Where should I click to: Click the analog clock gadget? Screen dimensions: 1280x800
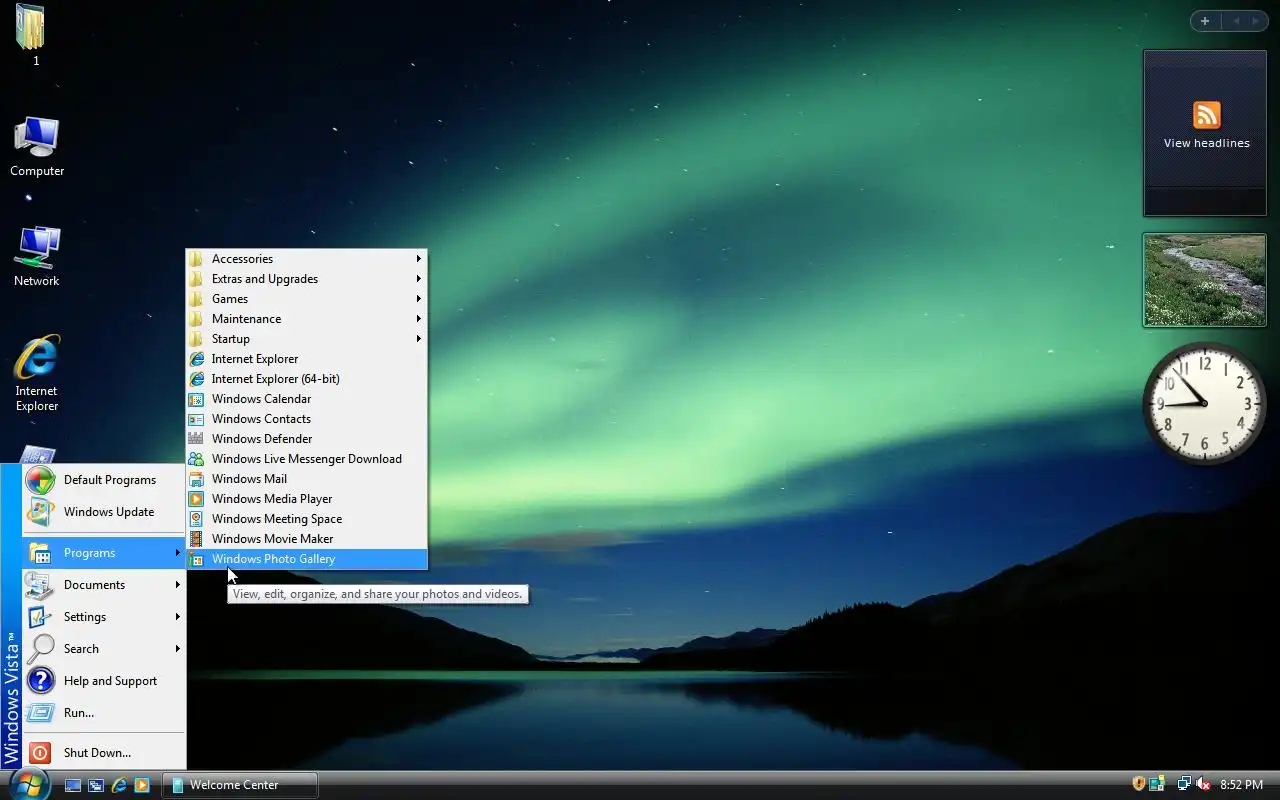pyautogui.click(x=1204, y=403)
